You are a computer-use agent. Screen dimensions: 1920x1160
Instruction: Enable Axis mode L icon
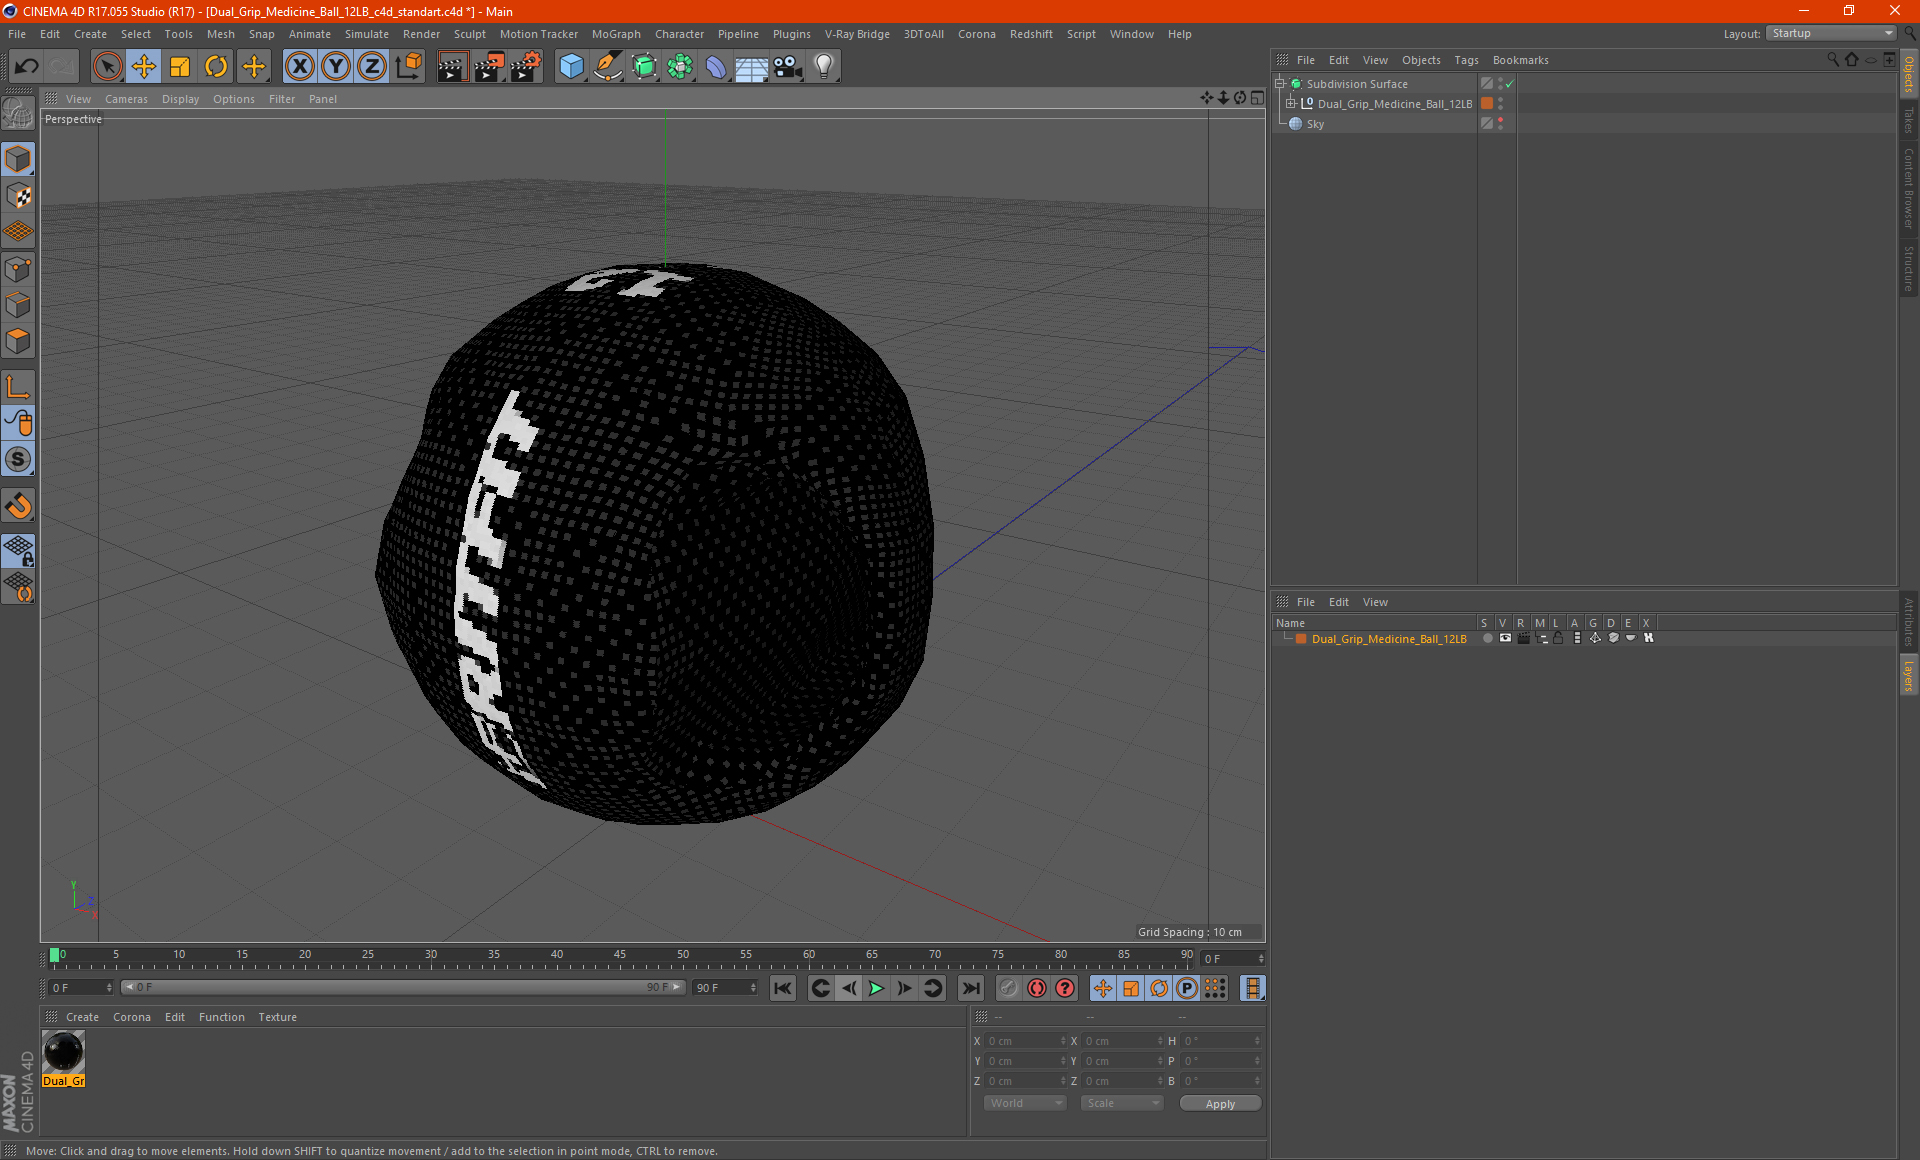18,387
